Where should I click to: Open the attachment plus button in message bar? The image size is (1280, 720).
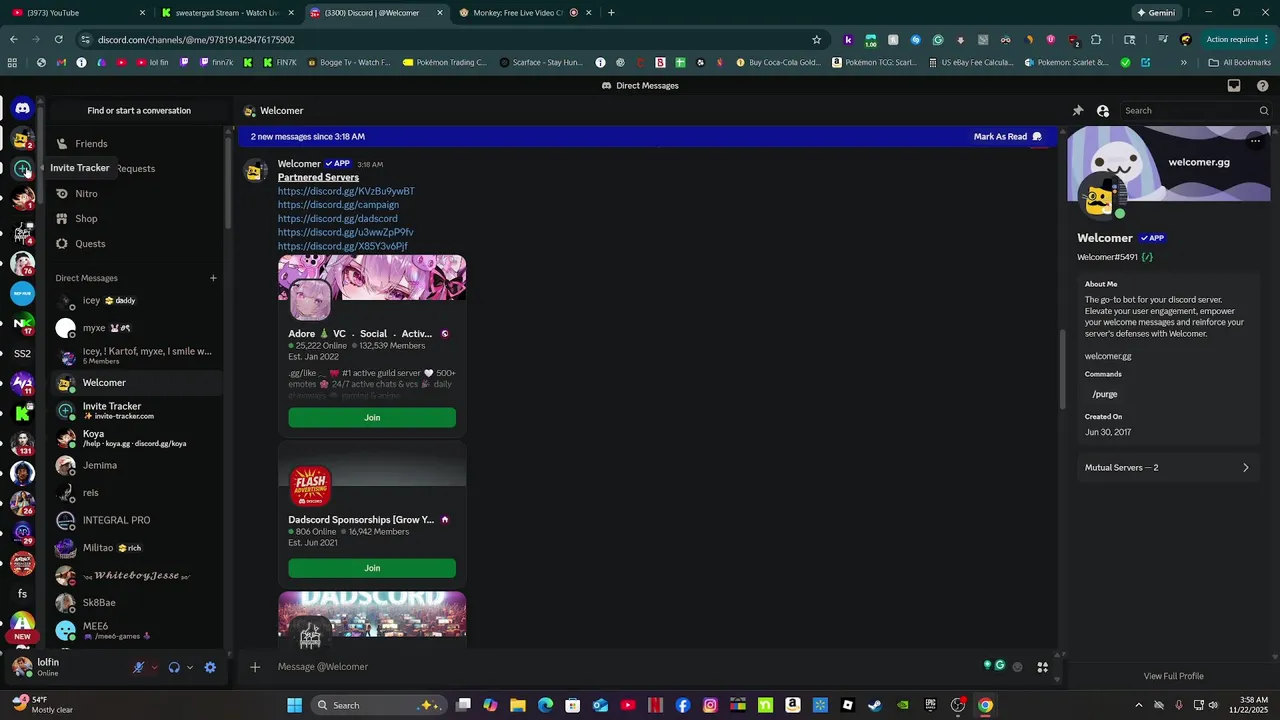255,667
